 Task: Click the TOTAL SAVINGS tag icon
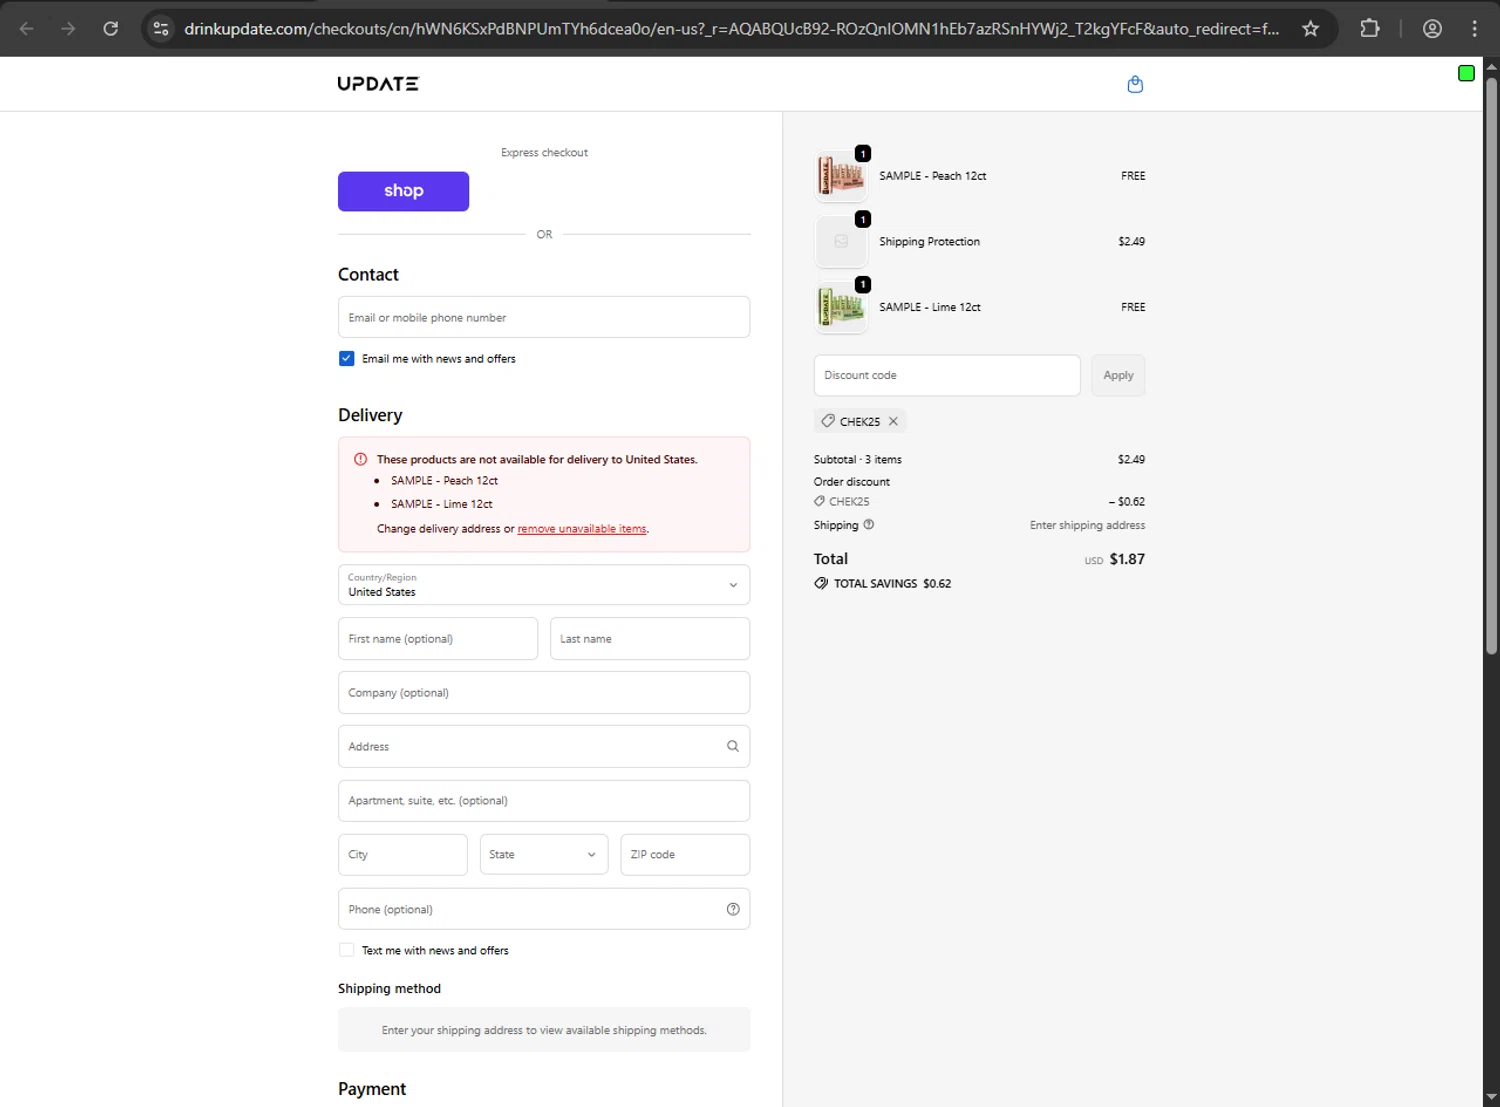pos(821,583)
